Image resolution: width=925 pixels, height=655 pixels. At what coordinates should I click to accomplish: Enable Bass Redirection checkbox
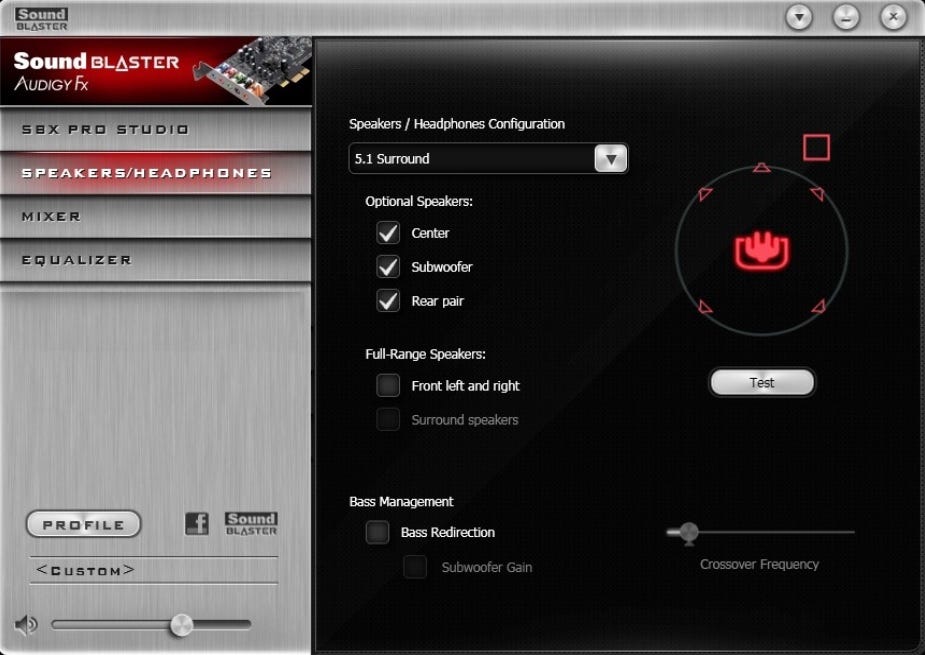tap(378, 532)
